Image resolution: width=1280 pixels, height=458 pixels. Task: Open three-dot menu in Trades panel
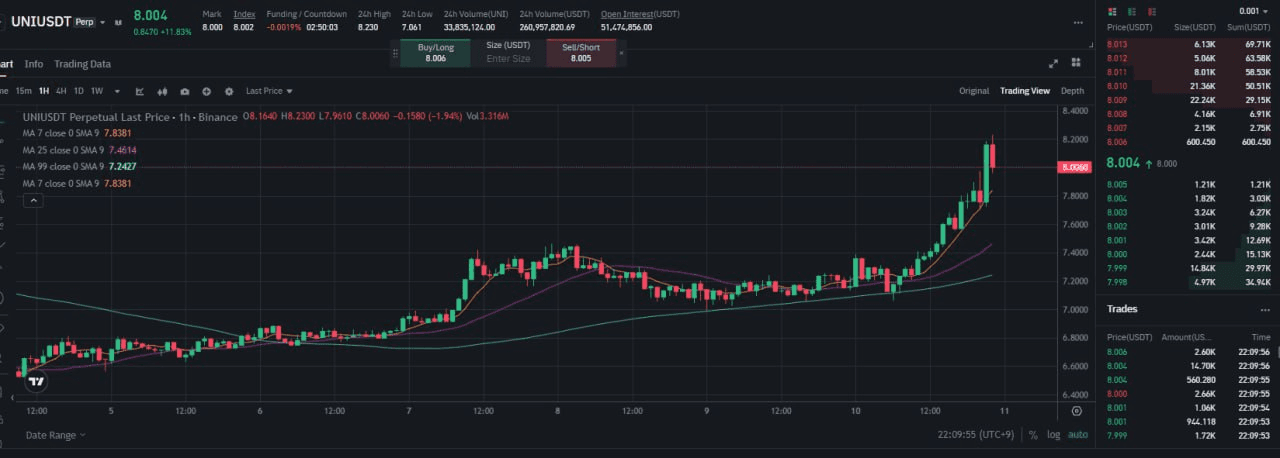[x=1265, y=309]
